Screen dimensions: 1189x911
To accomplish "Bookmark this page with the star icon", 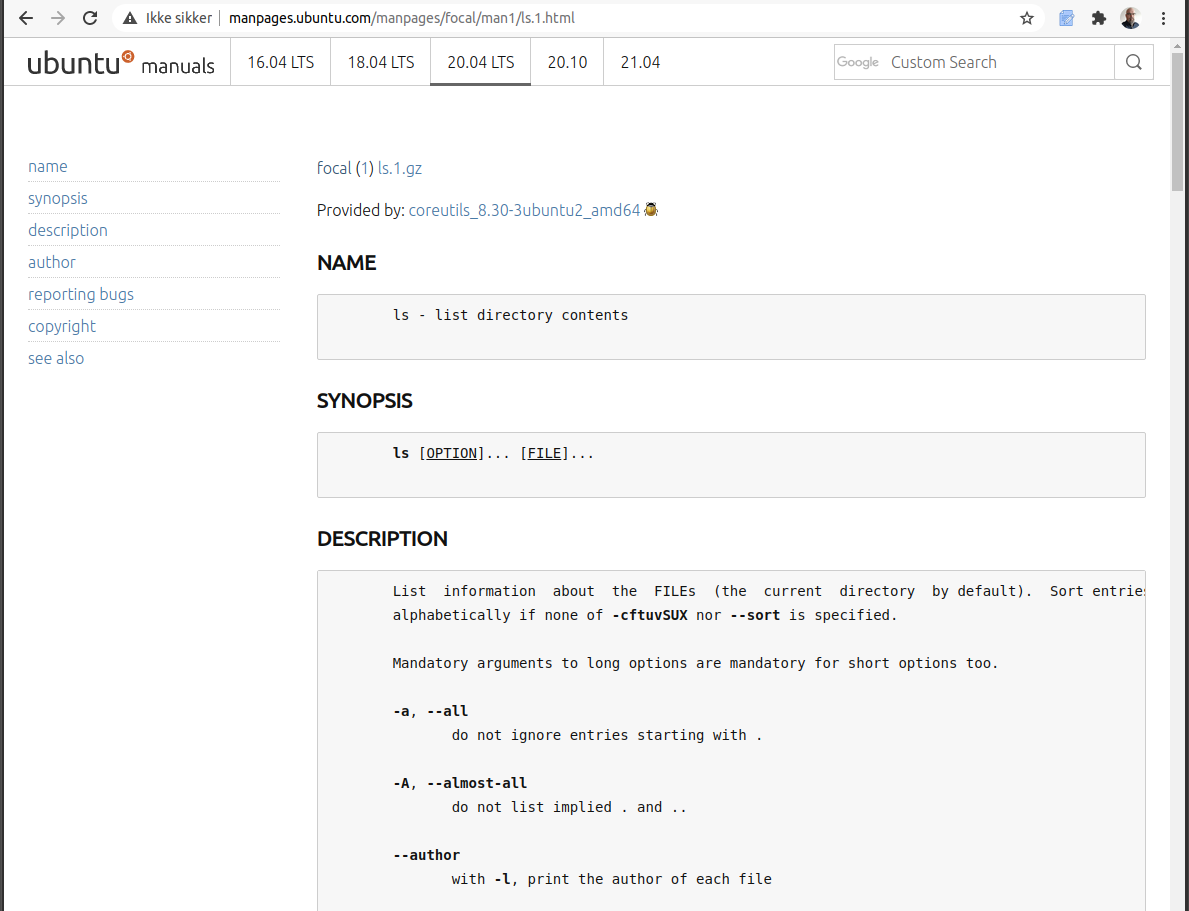I will 1026,18.
